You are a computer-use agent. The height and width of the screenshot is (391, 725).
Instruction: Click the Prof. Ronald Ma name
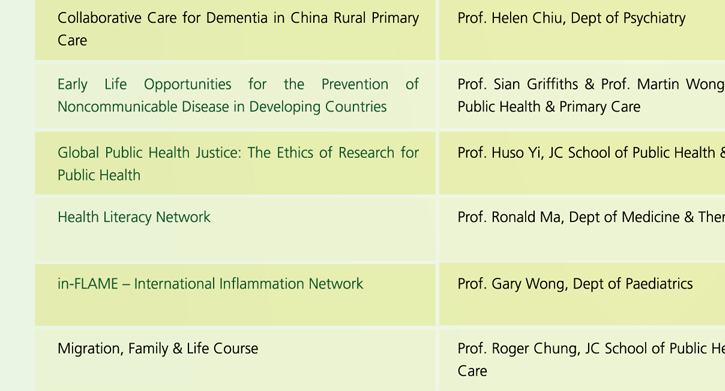point(510,217)
